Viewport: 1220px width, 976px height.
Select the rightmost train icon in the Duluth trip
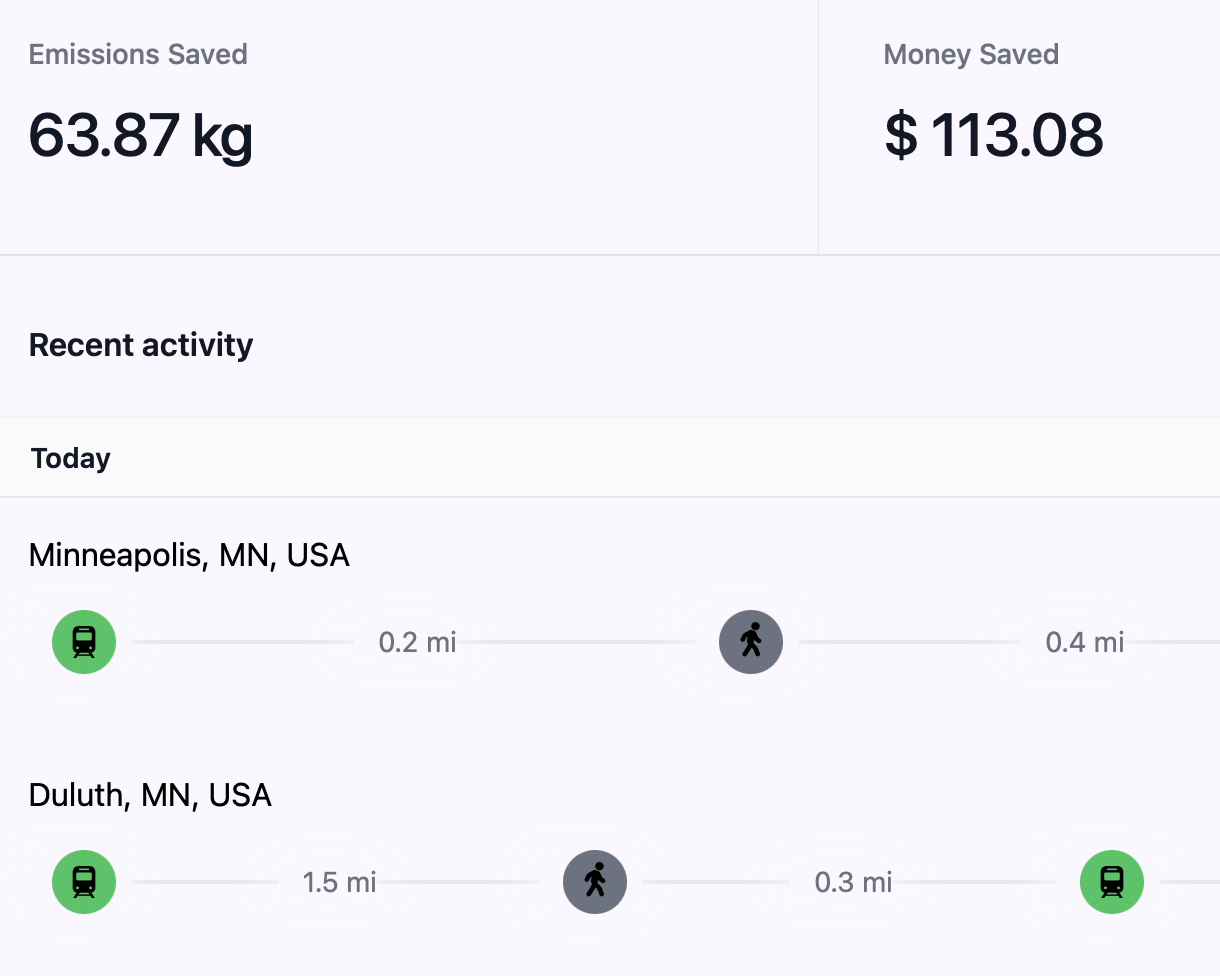[x=1112, y=882]
